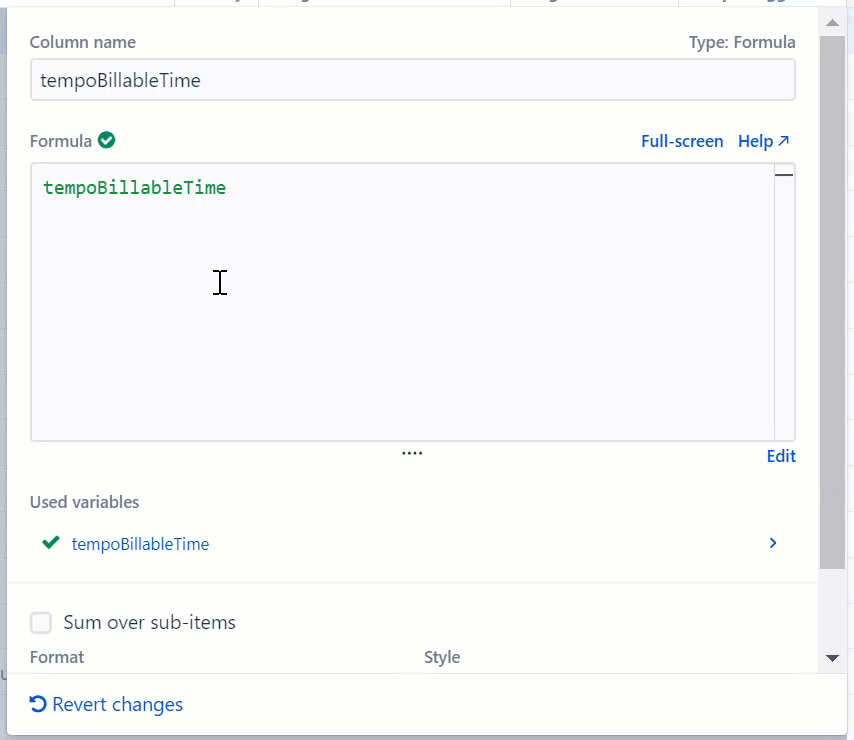
Task: Click the Revert changes button
Action: pyautogui.click(x=106, y=704)
